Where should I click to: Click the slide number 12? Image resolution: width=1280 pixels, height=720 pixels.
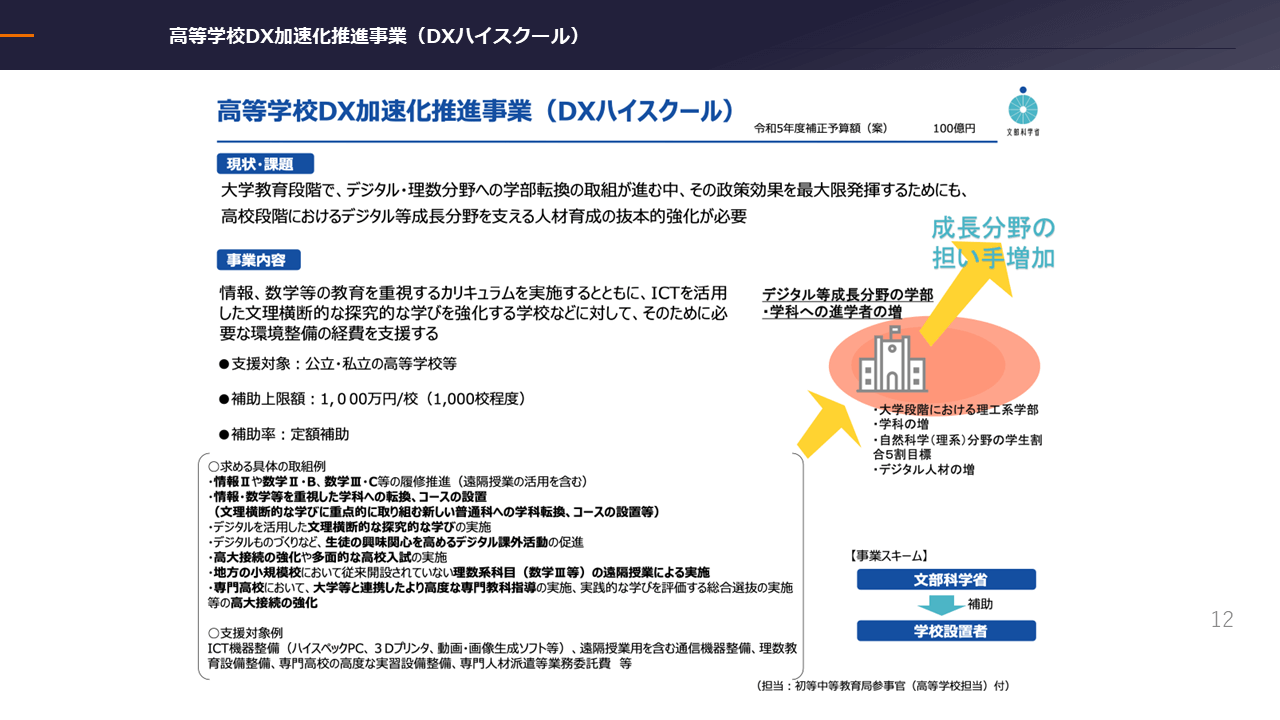click(x=1221, y=619)
